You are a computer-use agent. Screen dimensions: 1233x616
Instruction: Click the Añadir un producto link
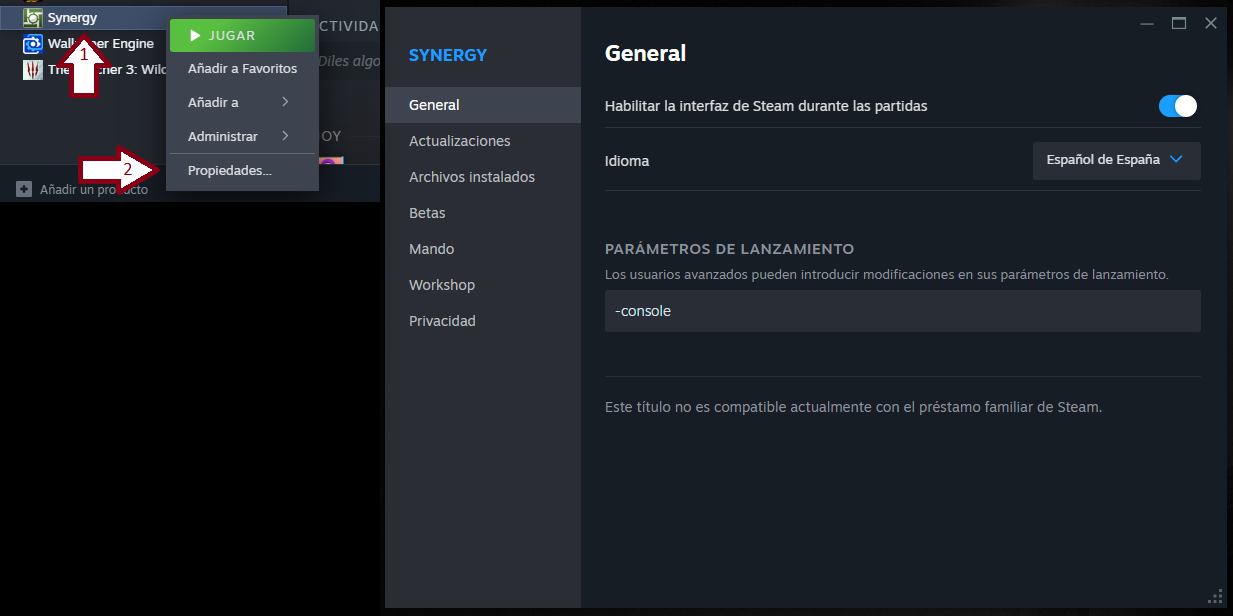pyautogui.click(x=94, y=190)
